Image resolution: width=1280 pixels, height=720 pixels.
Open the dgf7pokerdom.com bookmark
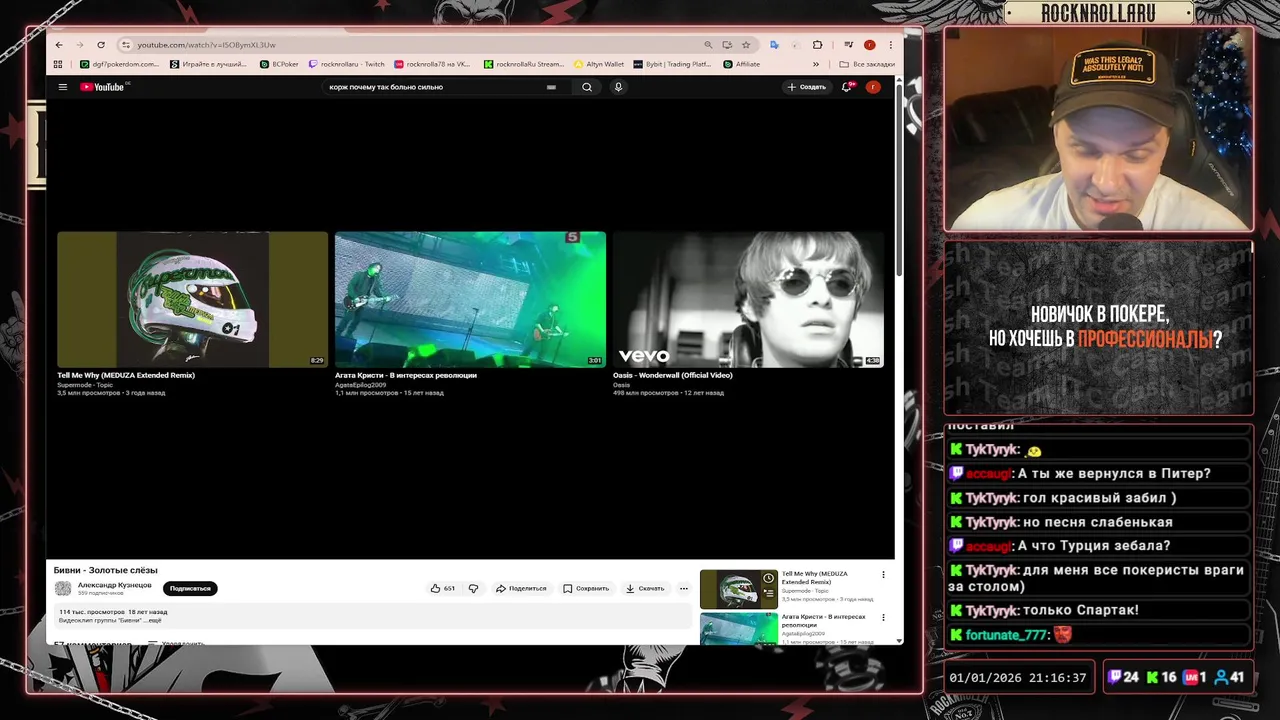coord(119,64)
